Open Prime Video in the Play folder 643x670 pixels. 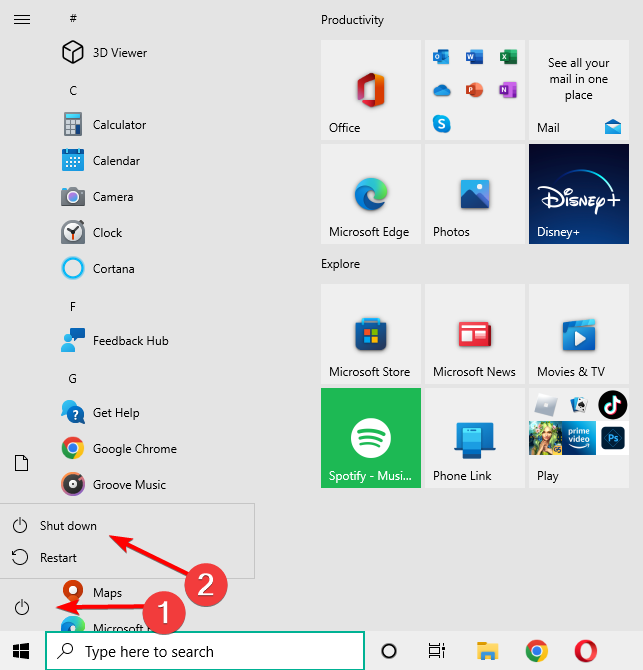[x=579, y=438]
